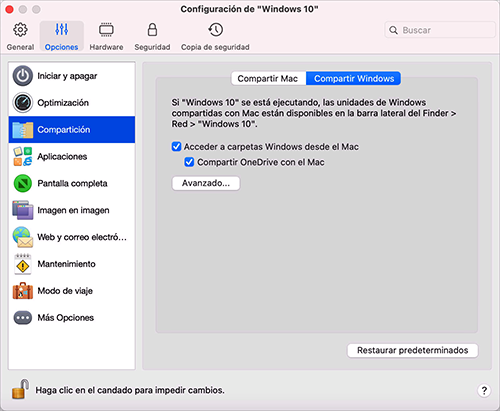Click the green Pantalla completa icon
Viewport: 500px width, 411px height.
(23, 183)
